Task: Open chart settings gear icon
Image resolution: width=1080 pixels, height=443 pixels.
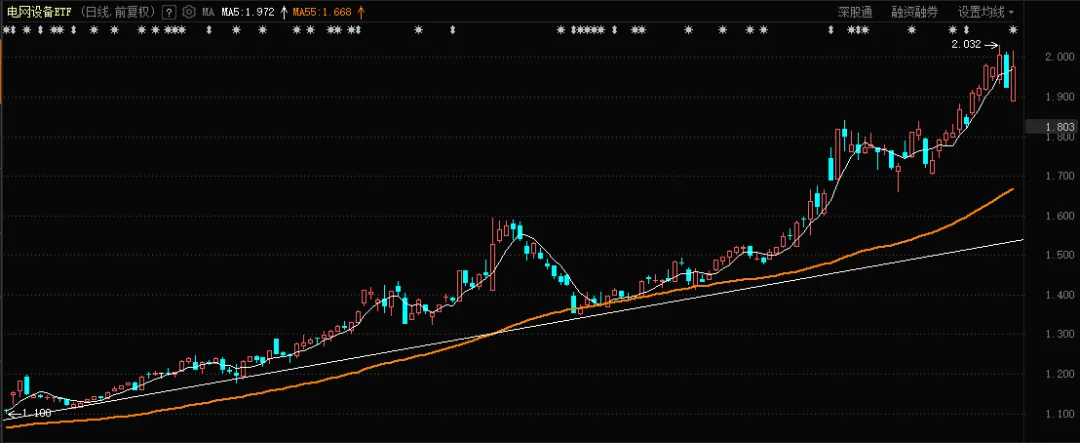Action: (188, 12)
